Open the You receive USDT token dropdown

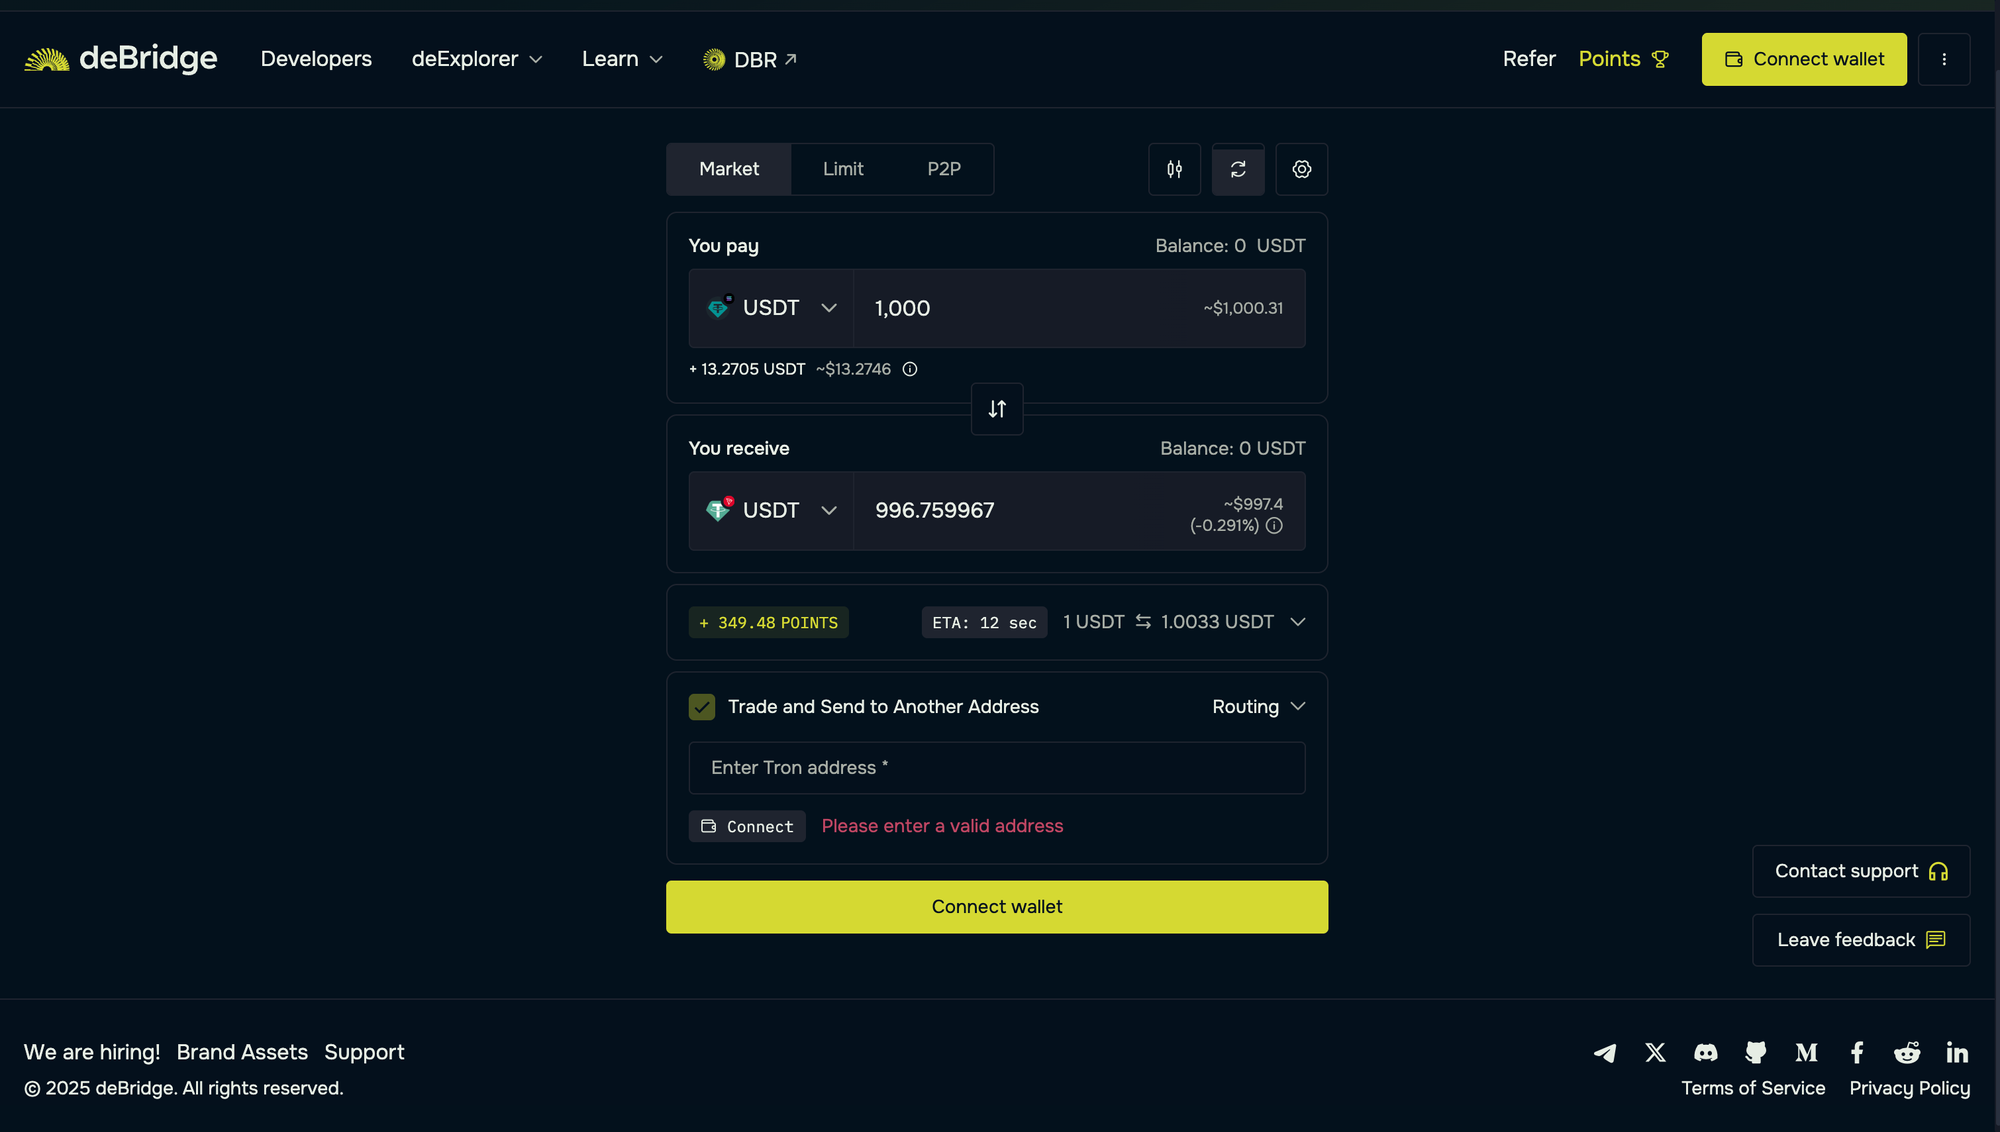coord(771,511)
